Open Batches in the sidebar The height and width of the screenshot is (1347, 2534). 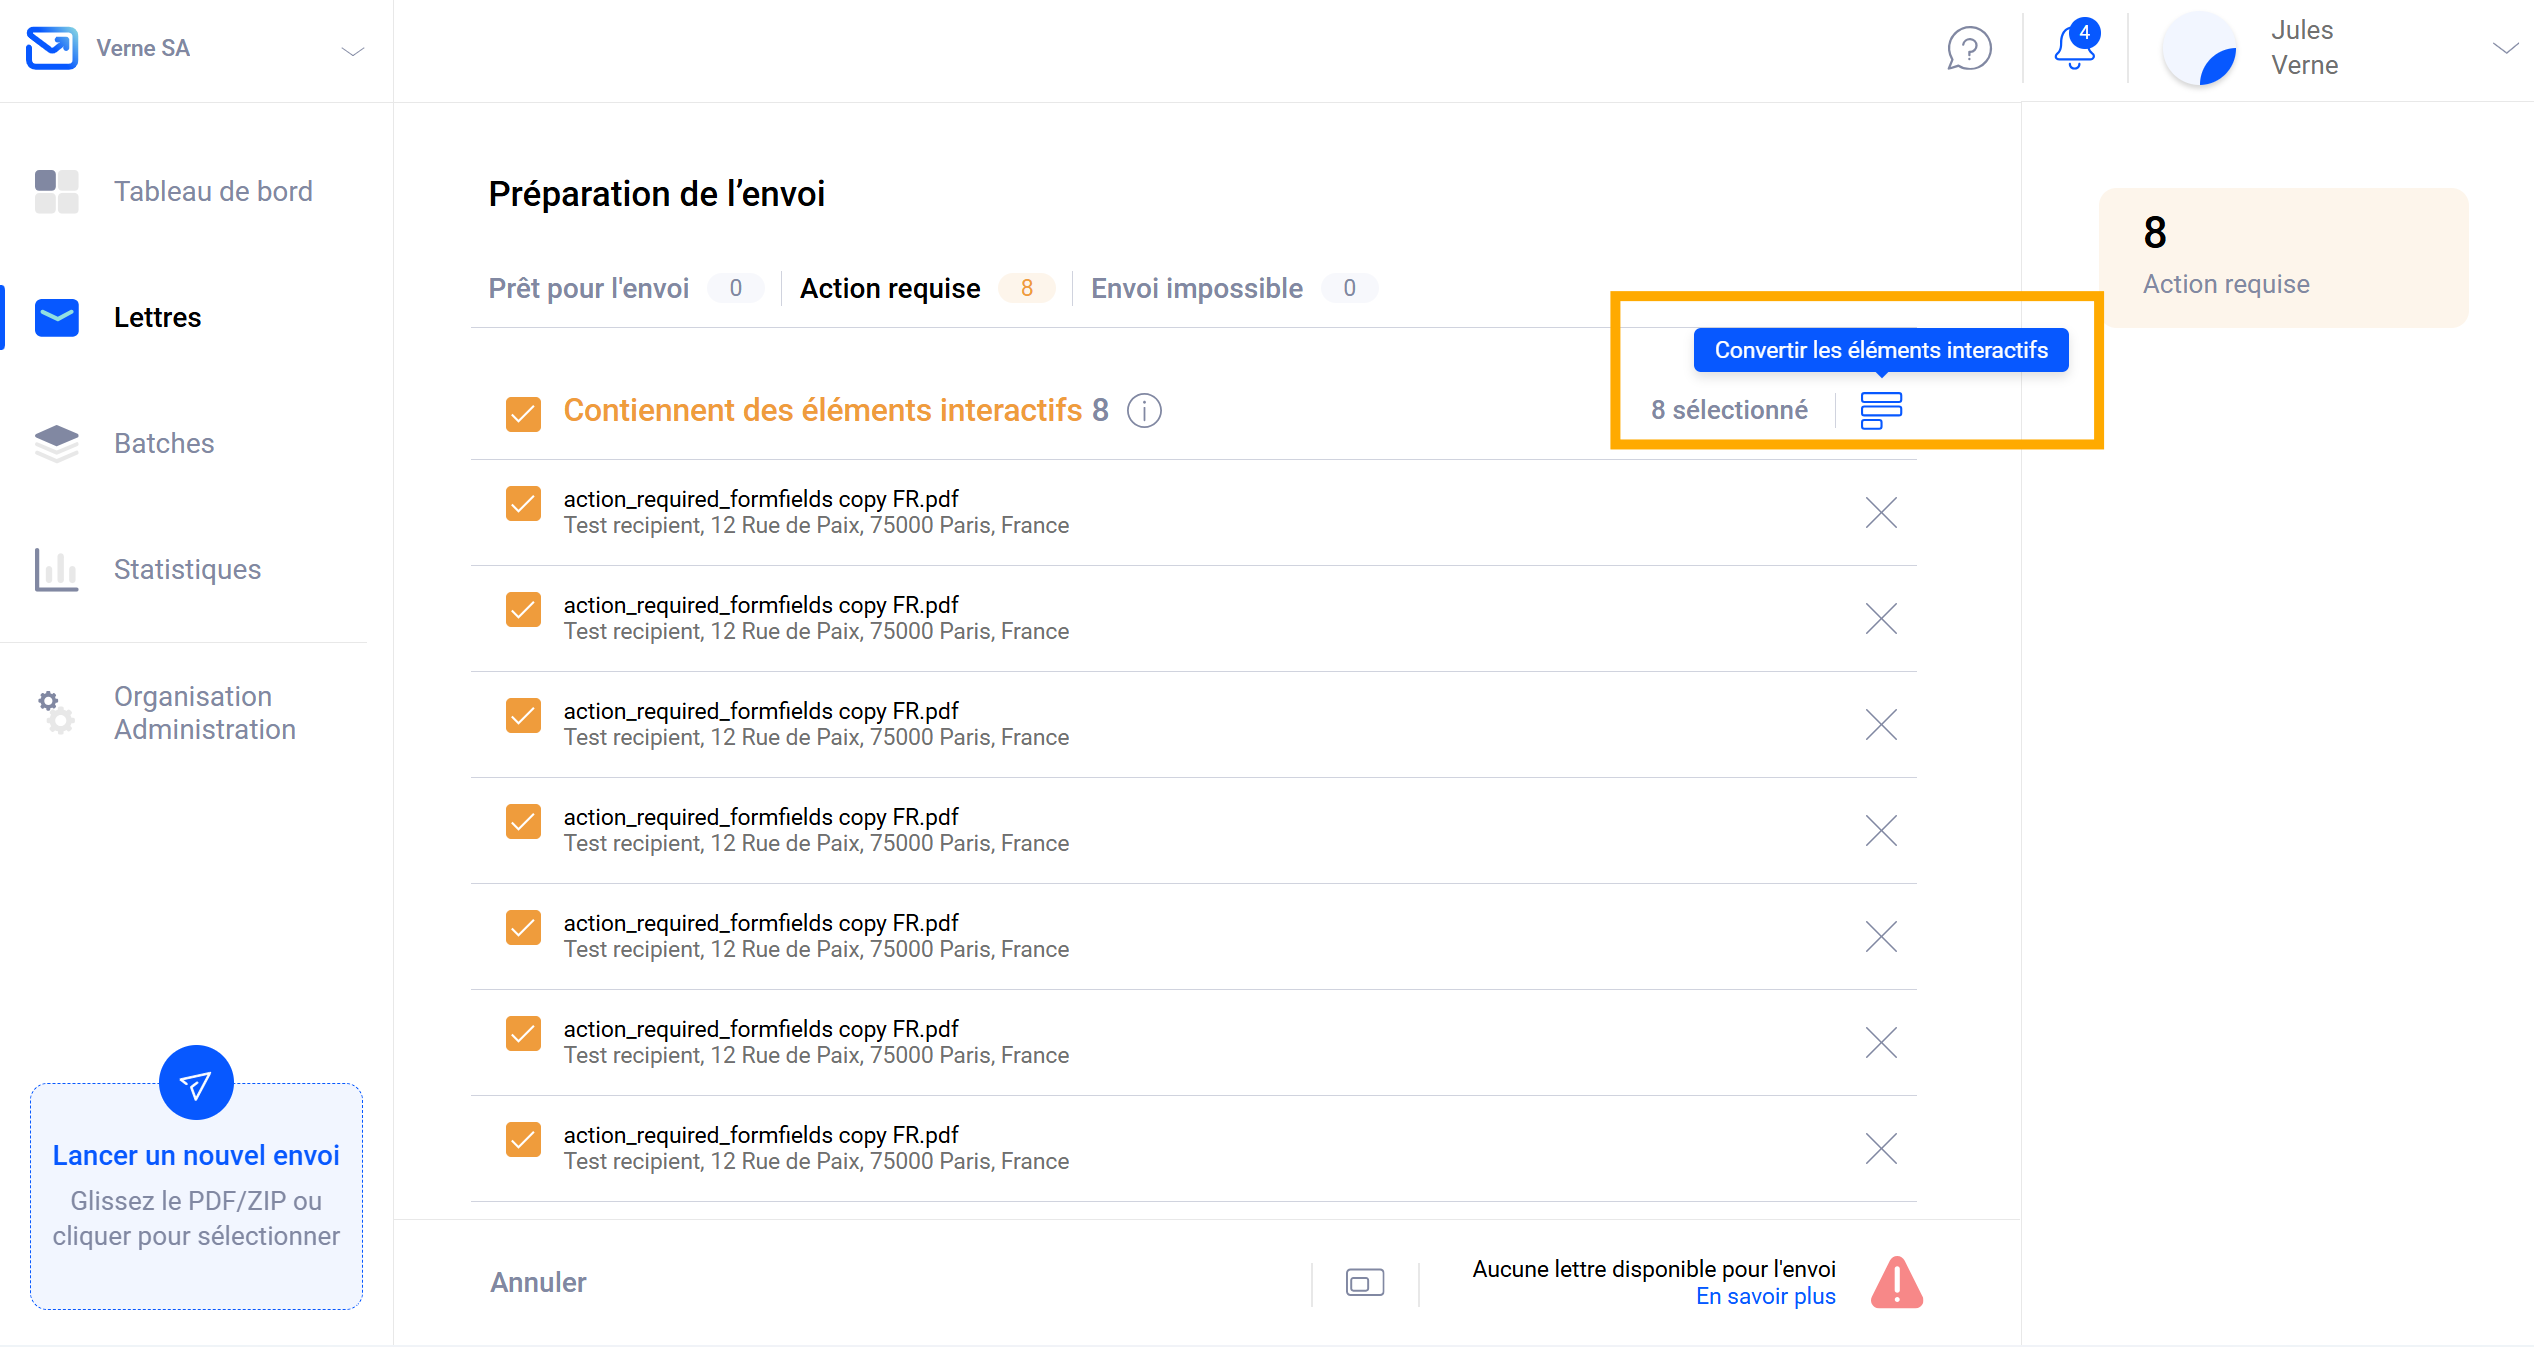pyautogui.click(x=164, y=443)
